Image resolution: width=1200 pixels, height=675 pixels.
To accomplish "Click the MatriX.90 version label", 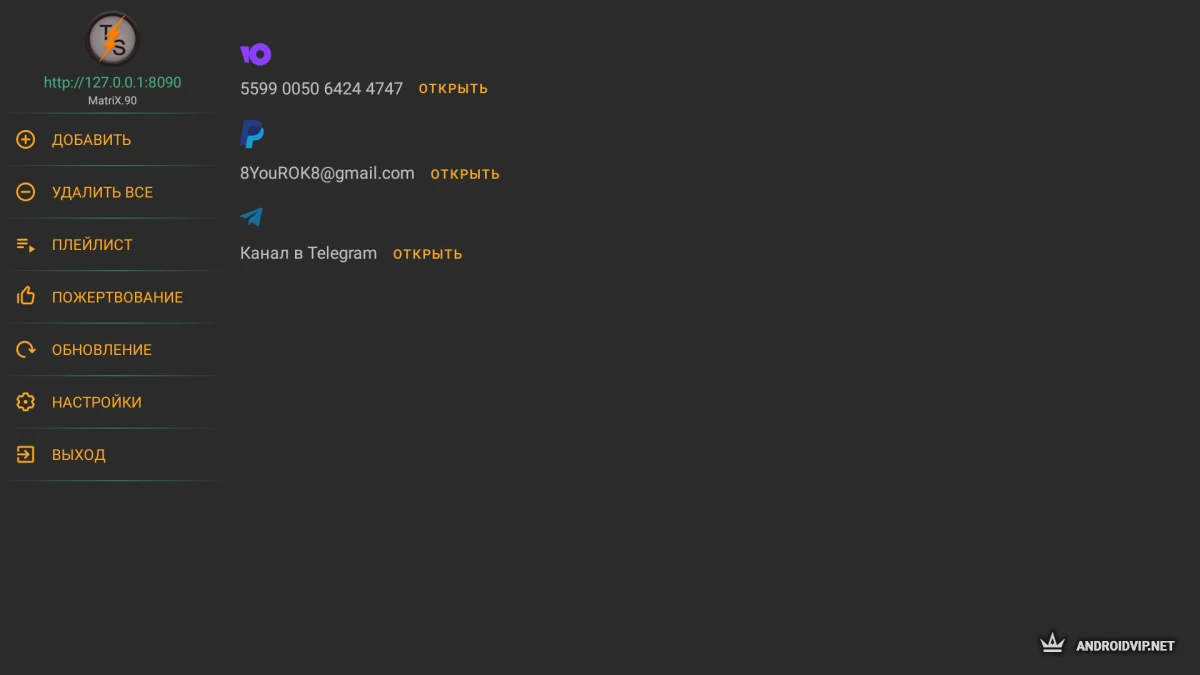I will [x=112, y=101].
